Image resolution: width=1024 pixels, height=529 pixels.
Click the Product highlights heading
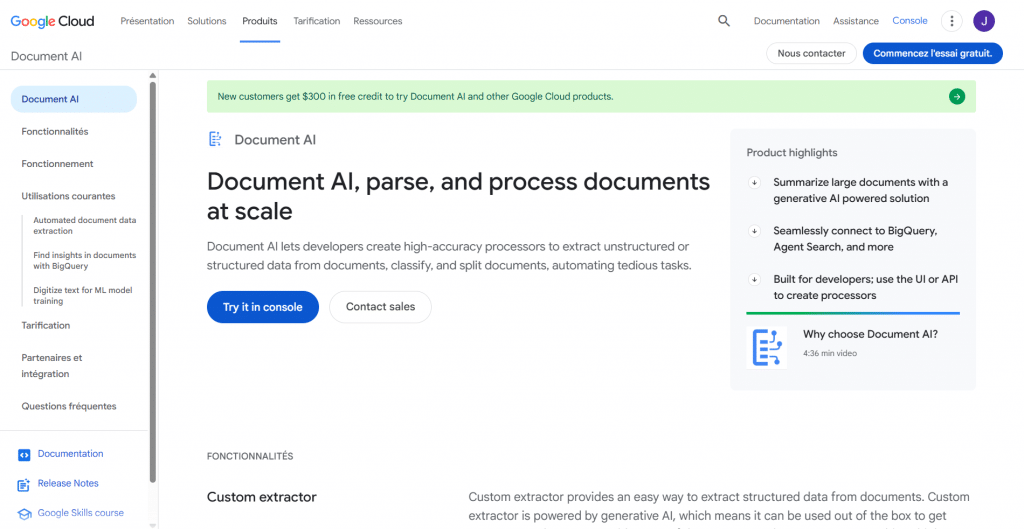[x=792, y=153]
